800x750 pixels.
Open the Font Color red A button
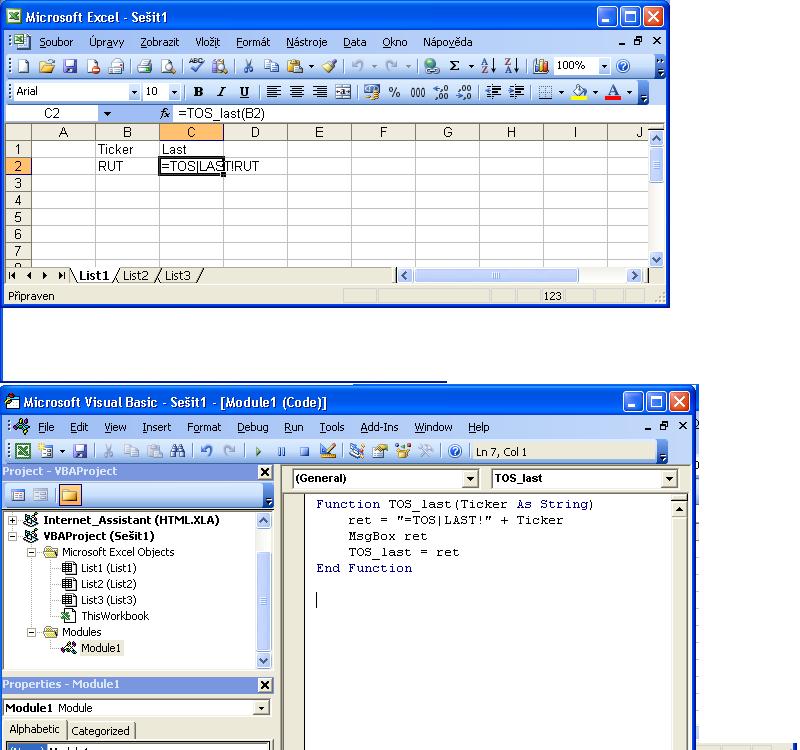(613, 92)
